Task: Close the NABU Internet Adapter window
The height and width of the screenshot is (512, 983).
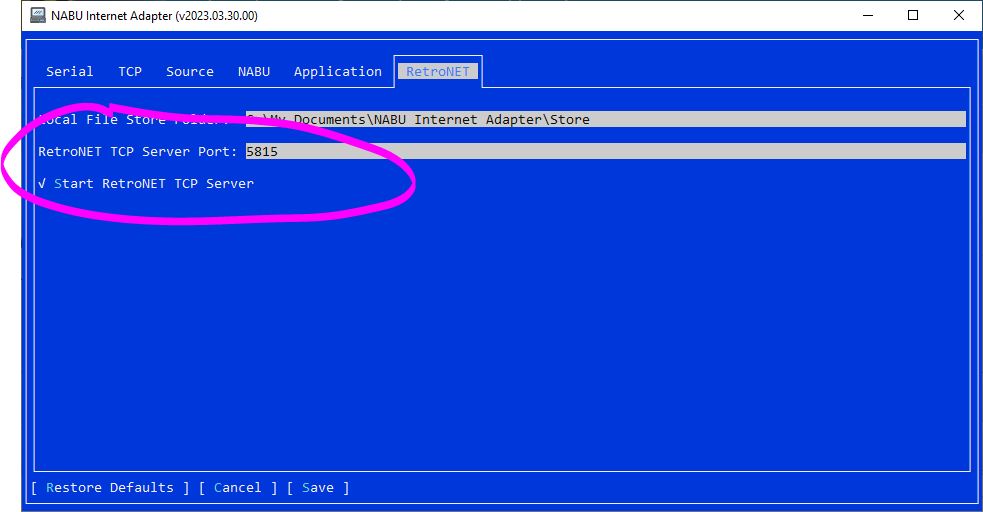Action: pyautogui.click(x=959, y=15)
